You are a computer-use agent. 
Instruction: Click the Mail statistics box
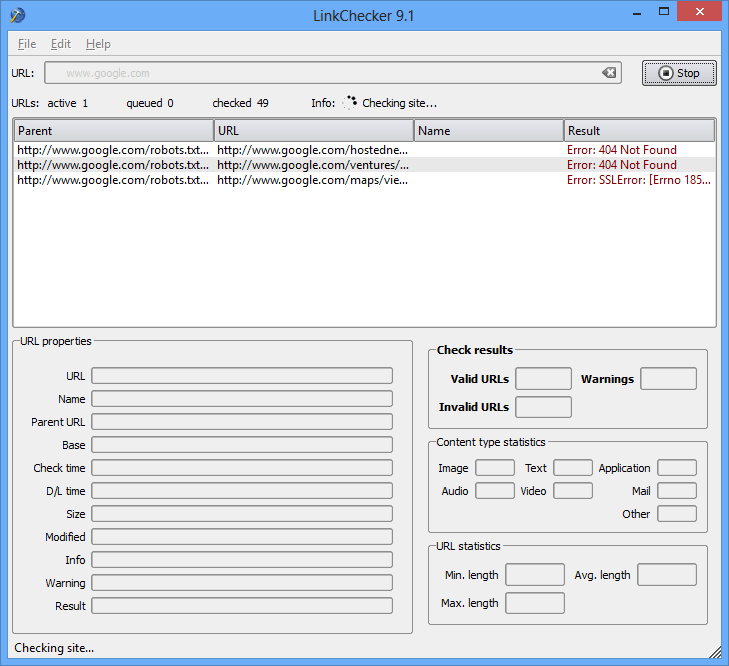pos(677,491)
